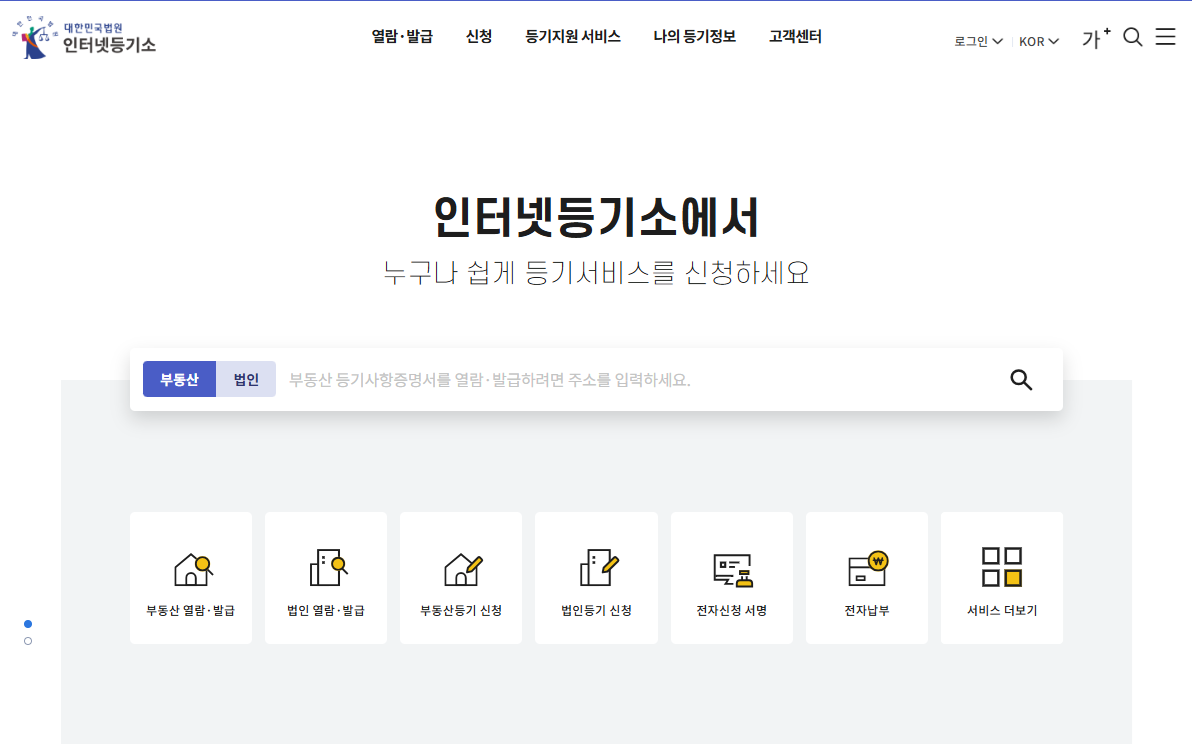
Task: Open the 나의 등기정보 menu
Action: [695, 37]
